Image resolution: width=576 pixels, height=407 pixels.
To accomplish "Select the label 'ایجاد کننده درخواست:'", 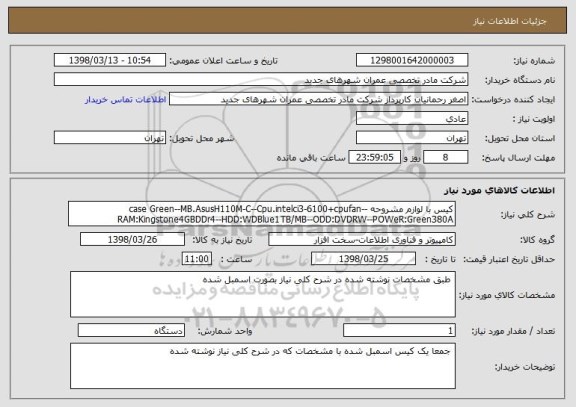I will 513,100.
